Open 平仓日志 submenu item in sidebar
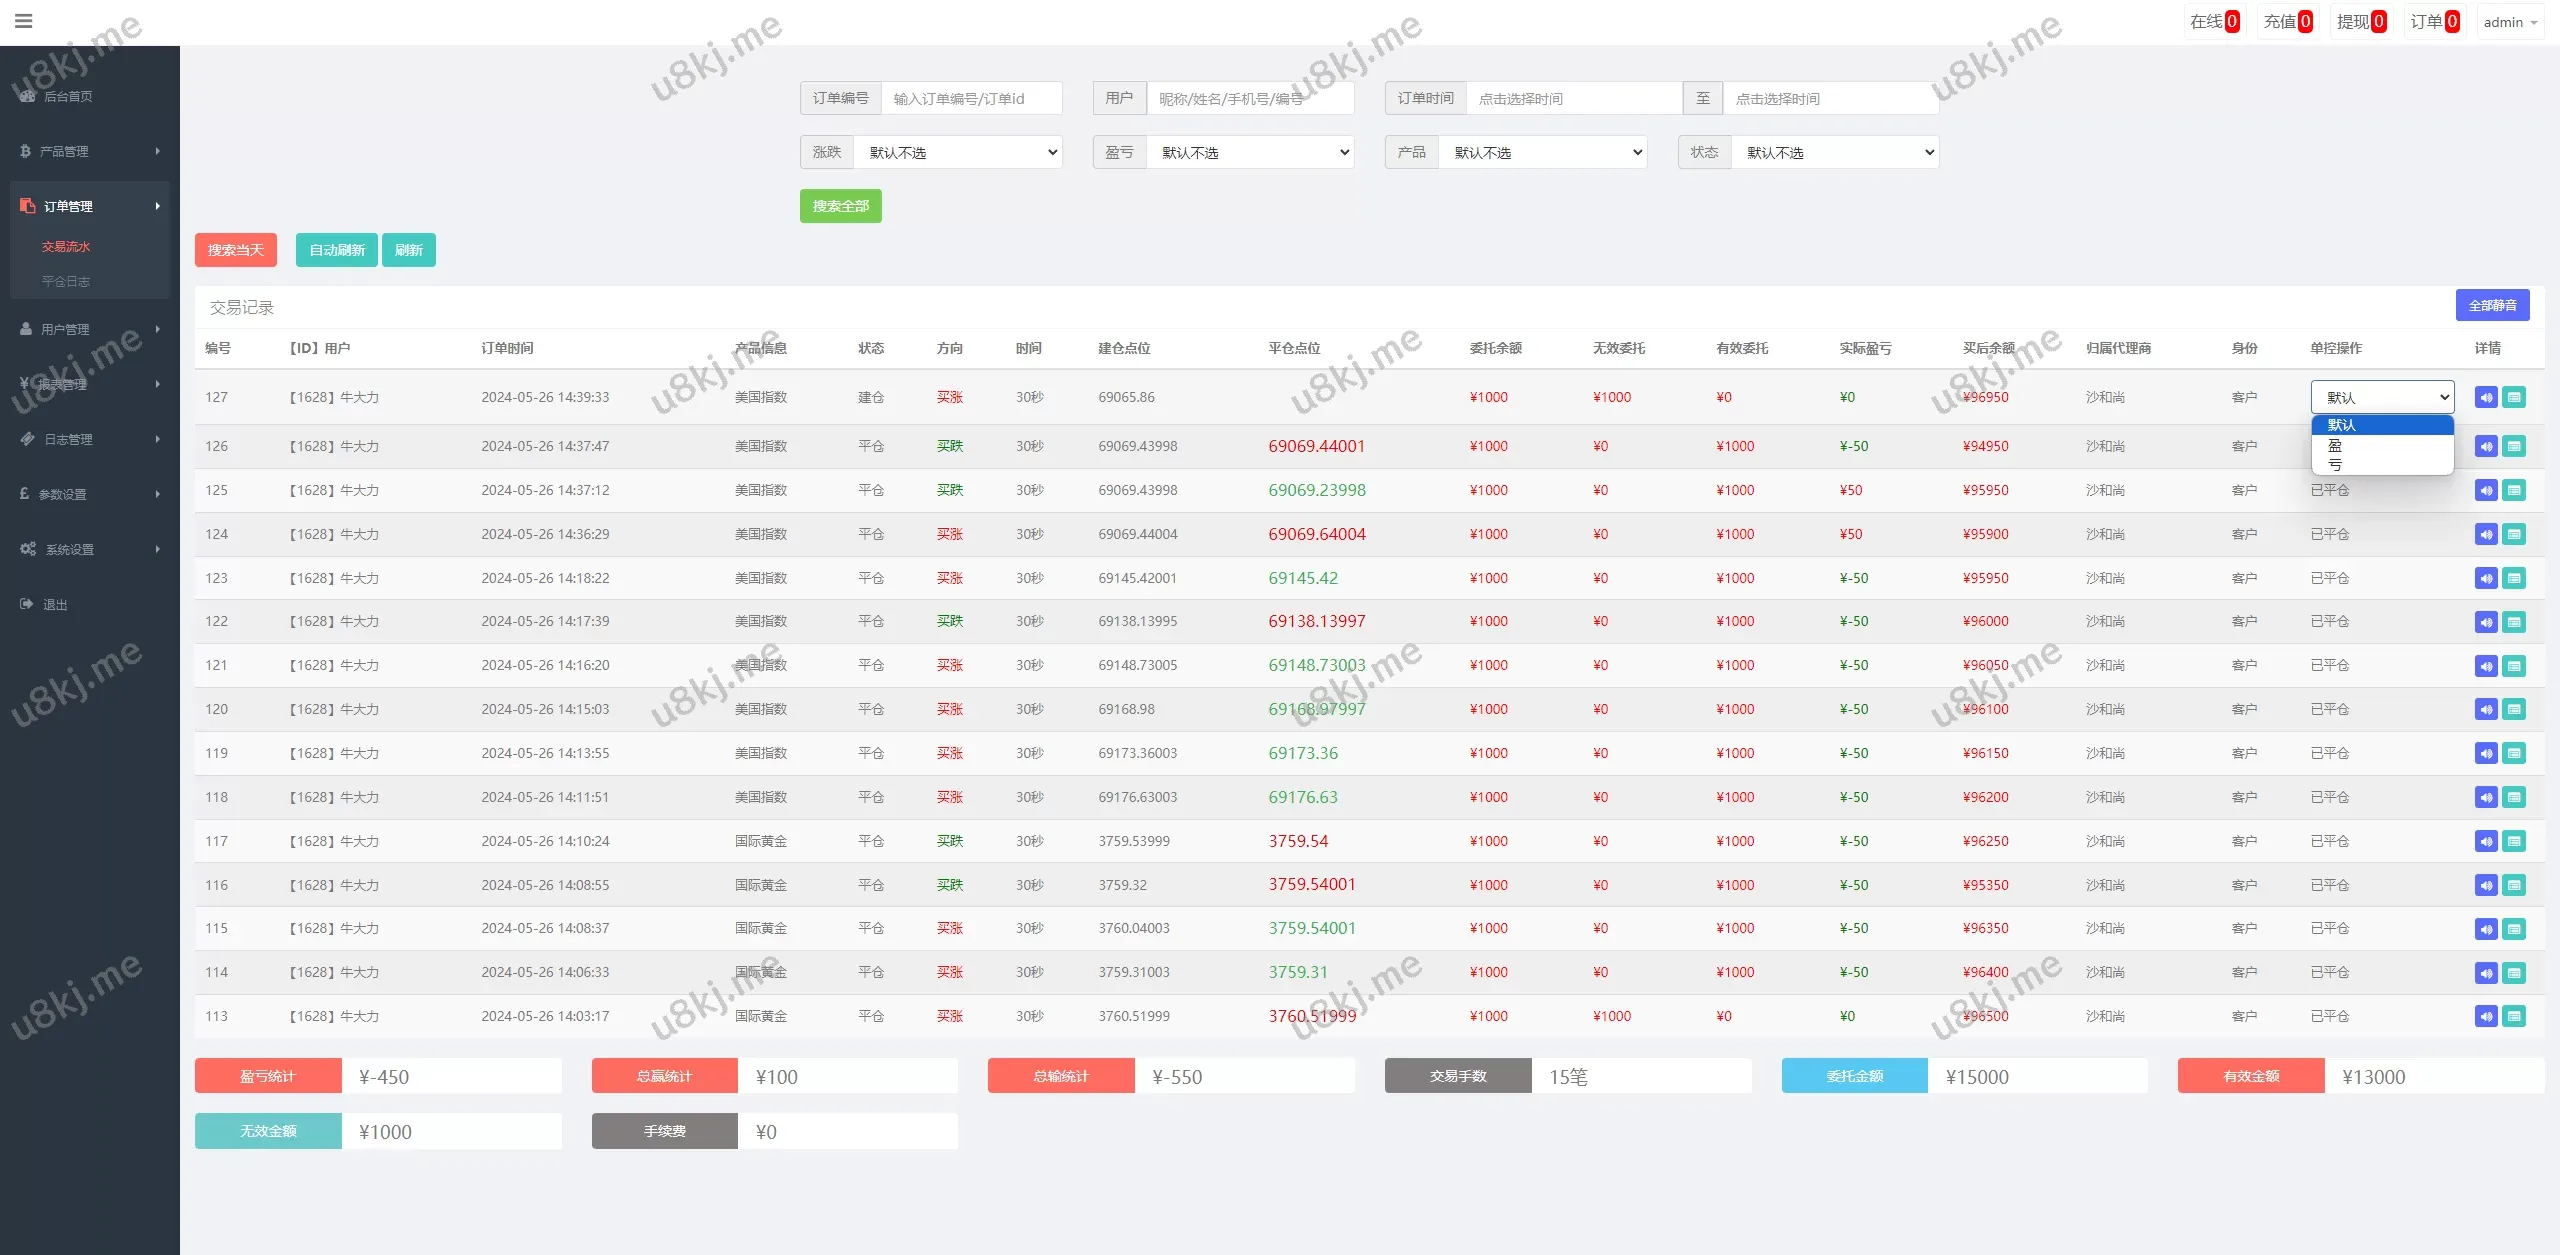This screenshot has width=2560, height=1255. point(66,282)
